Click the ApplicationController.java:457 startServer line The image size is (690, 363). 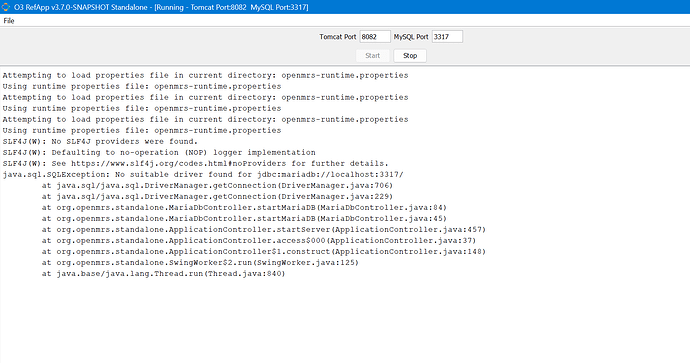coord(264,229)
